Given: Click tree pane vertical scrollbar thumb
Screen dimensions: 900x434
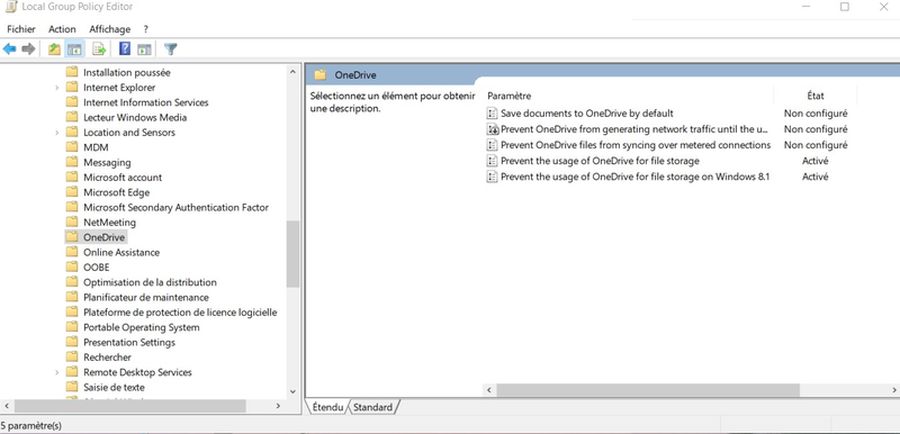Looking at the screenshot, I should pyautogui.click(x=293, y=254).
